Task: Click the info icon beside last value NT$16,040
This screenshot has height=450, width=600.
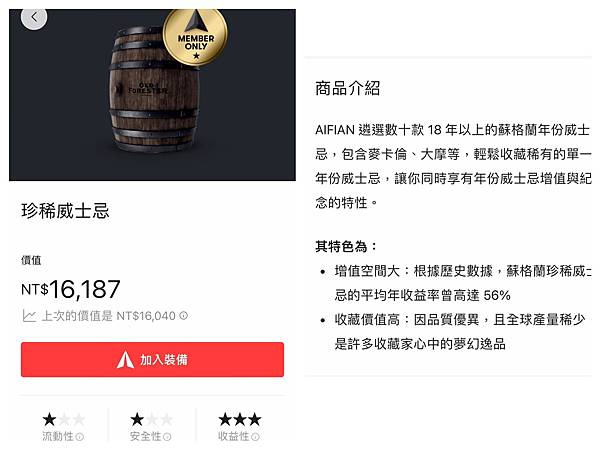Action: [x=184, y=316]
